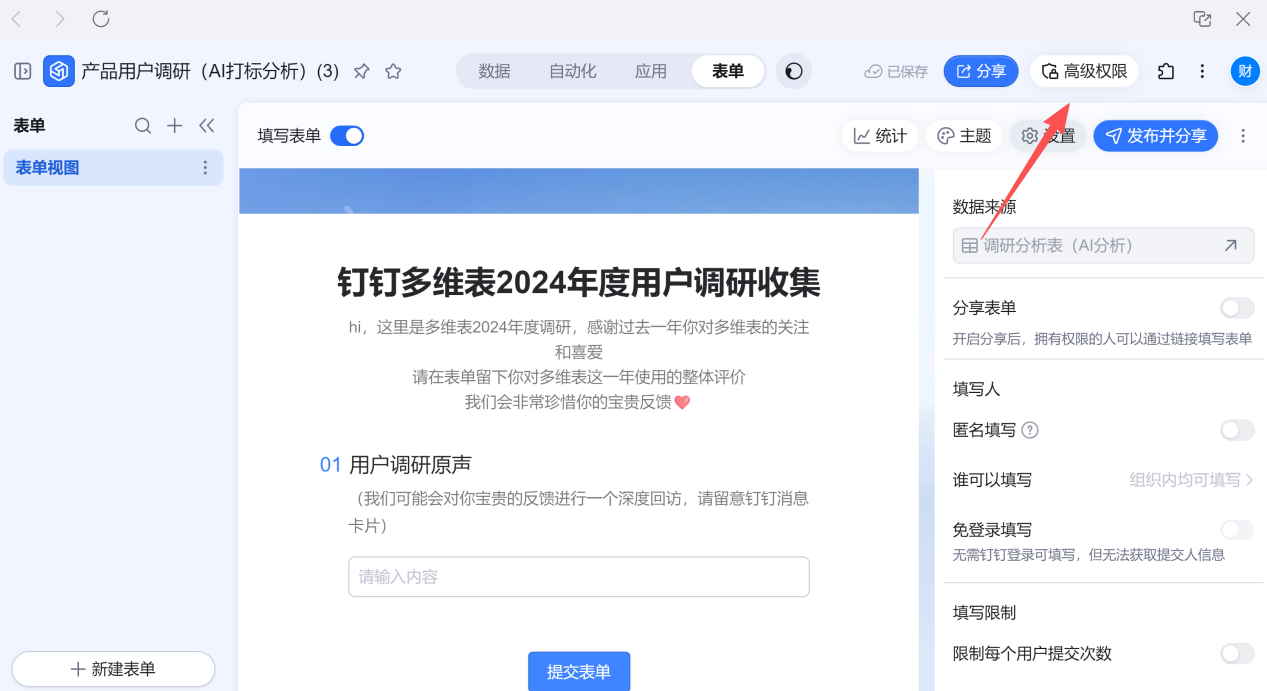Viewport: 1267px width, 691px height.
Task: Click the 提交表单 submit button
Action: 579,672
